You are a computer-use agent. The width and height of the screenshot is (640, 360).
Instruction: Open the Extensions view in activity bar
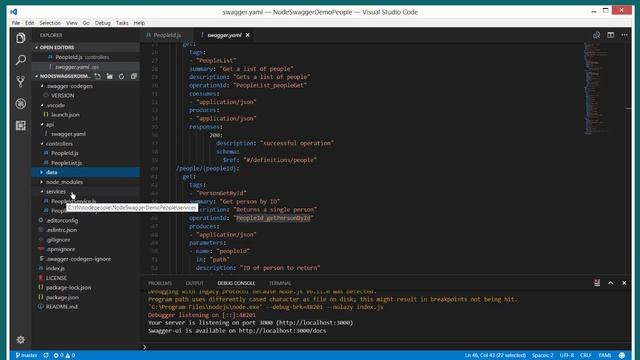click(20, 125)
